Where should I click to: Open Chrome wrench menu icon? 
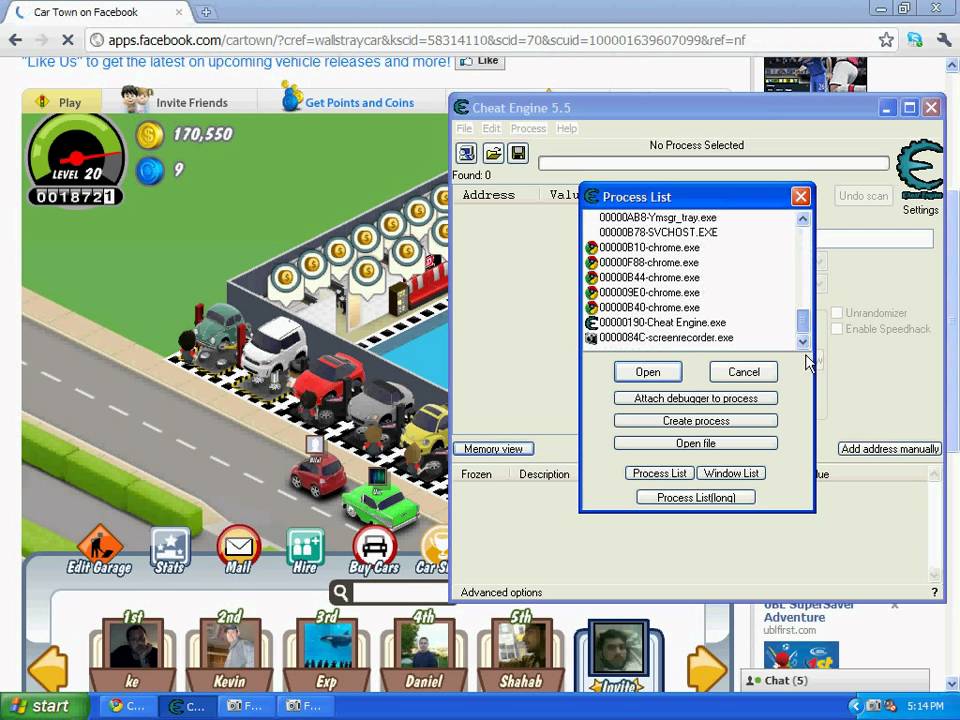tap(944, 40)
